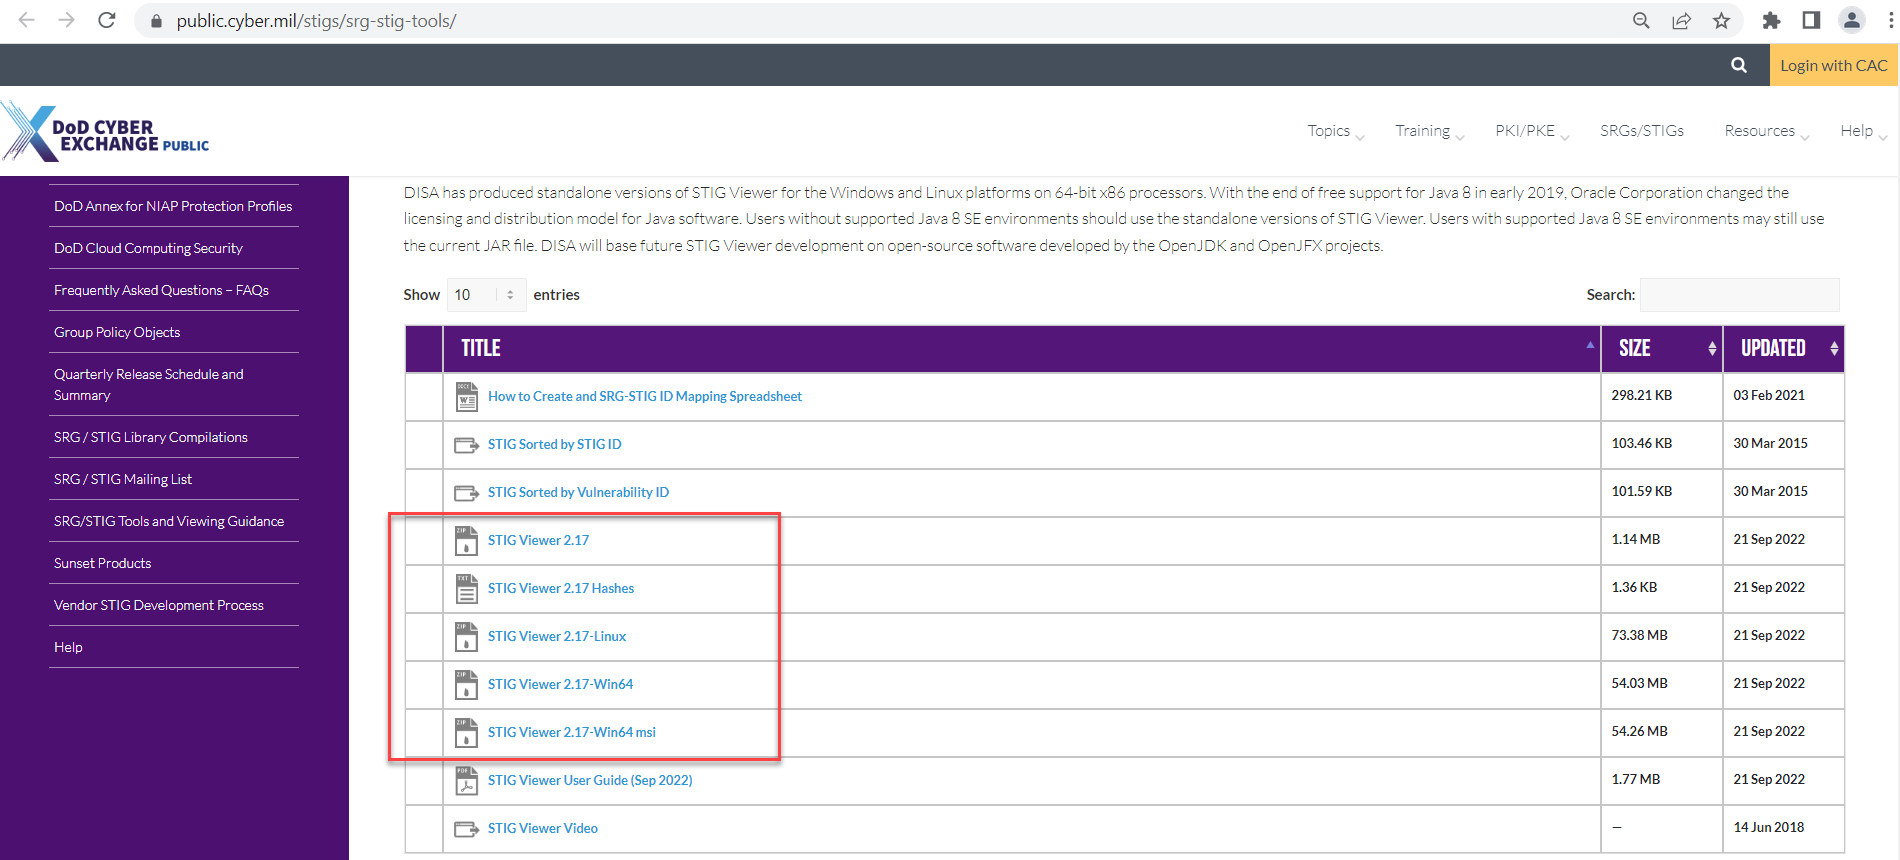
Task: Expand the Resources navigation menu
Action: click(1767, 131)
